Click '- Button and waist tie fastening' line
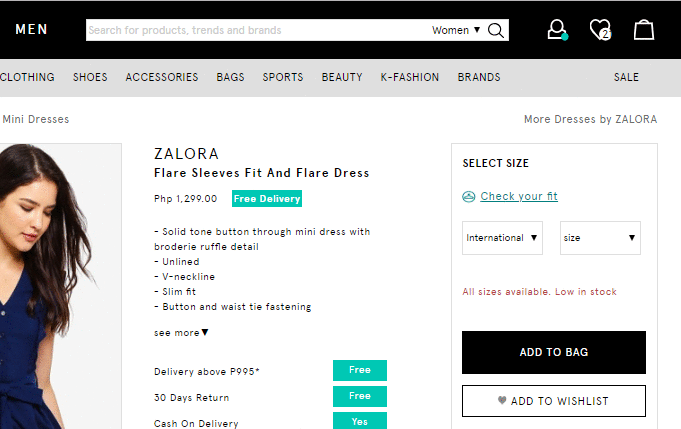 coord(233,307)
